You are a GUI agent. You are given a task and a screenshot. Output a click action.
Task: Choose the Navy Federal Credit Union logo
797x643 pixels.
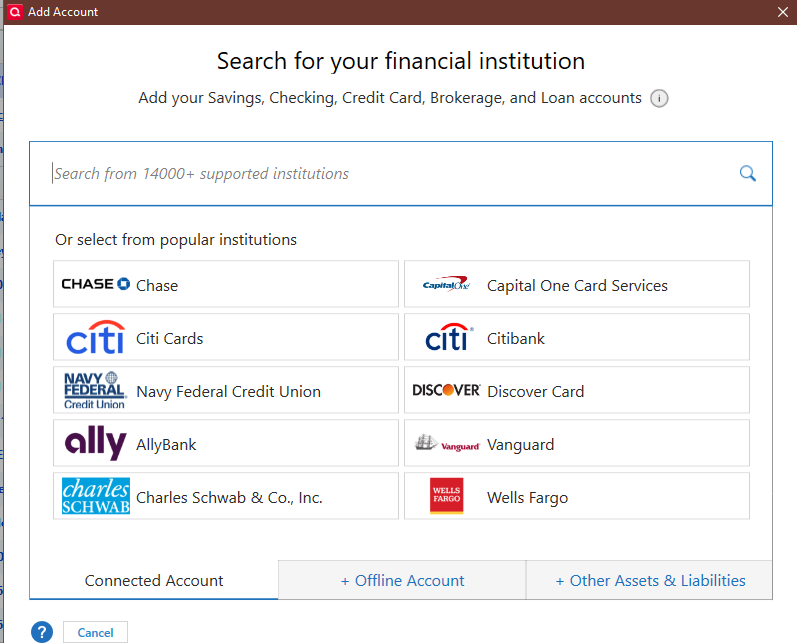pyautogui.click(x=95, y=390)
